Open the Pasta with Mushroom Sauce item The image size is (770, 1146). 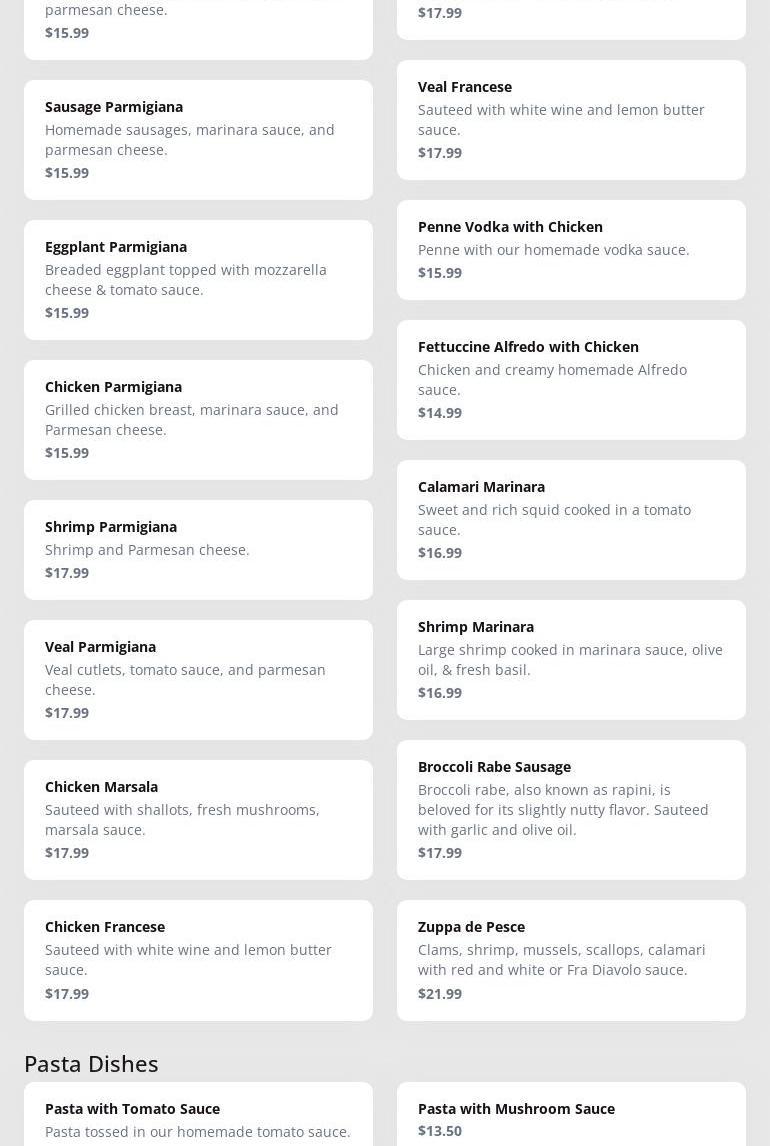pyautogui.click(x=571, y=1115)
